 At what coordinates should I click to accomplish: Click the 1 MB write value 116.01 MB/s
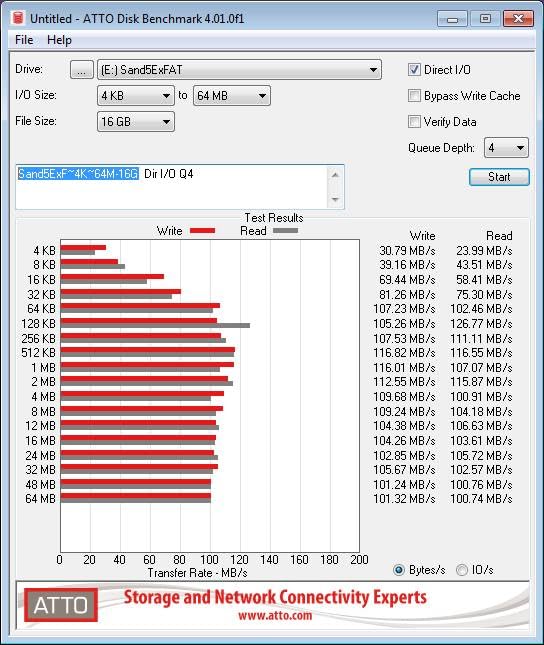point(404,367)
